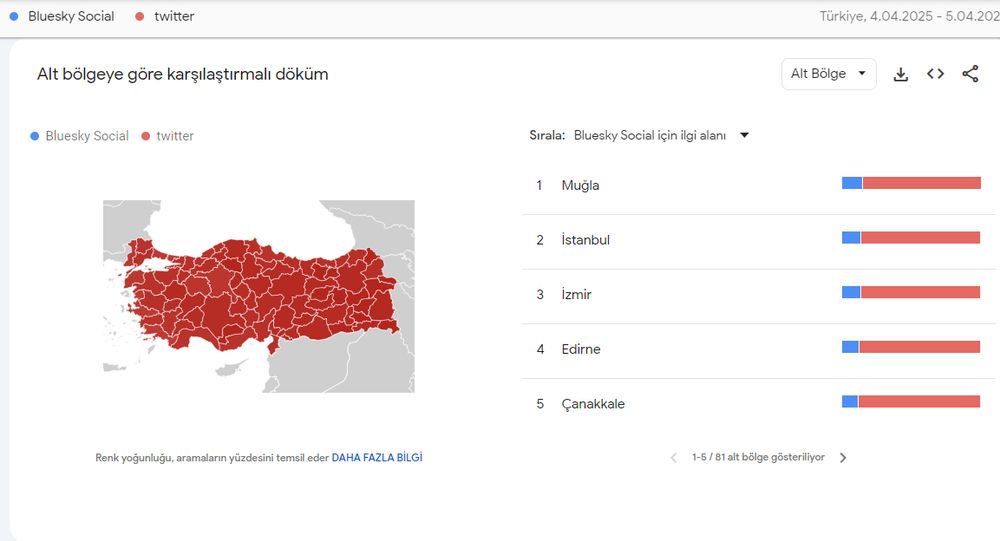Open the DAHA FAZLA BİLGİ link
The height and width of the screenshot is (541, 1000).
[x=377, y=457]
